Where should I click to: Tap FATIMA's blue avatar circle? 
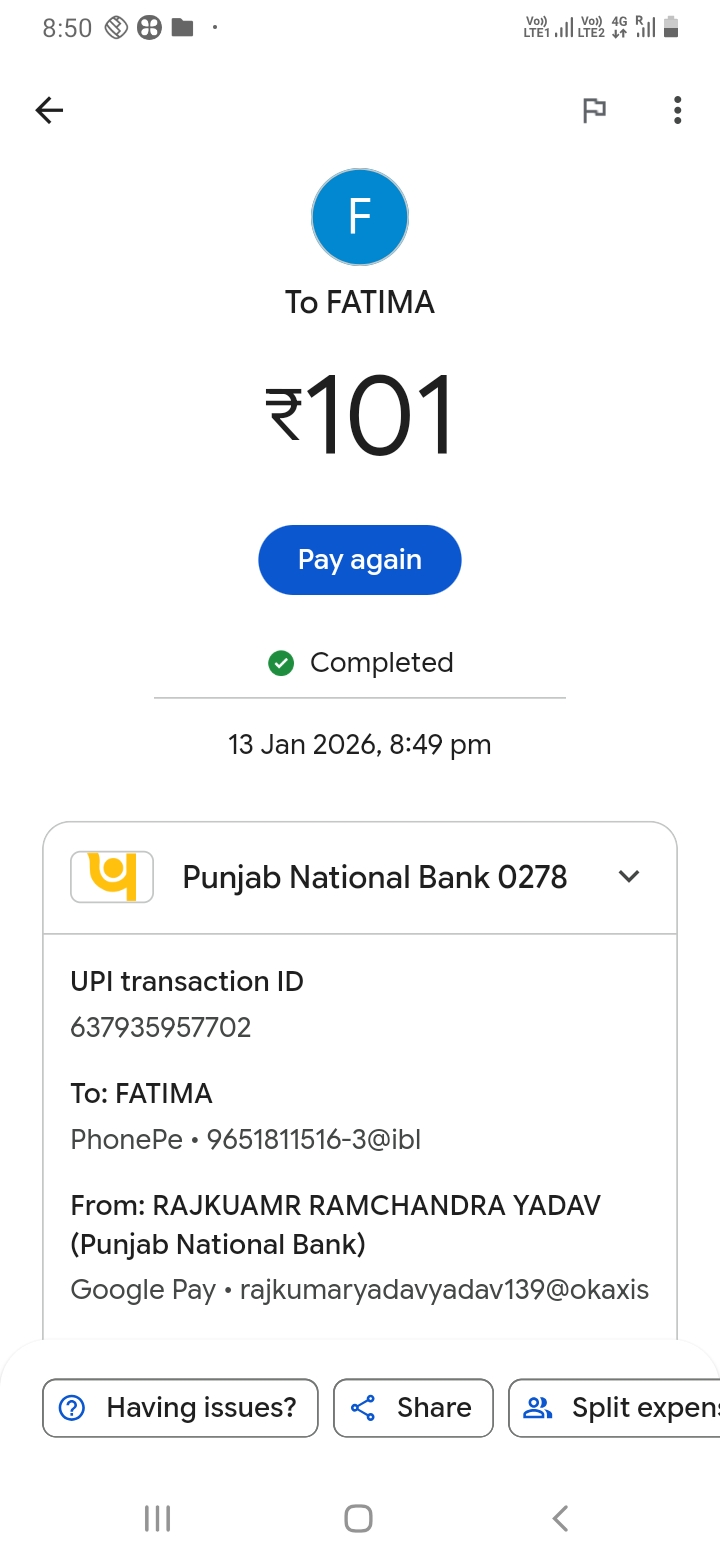pyautogui.click(x=360, y=216)
